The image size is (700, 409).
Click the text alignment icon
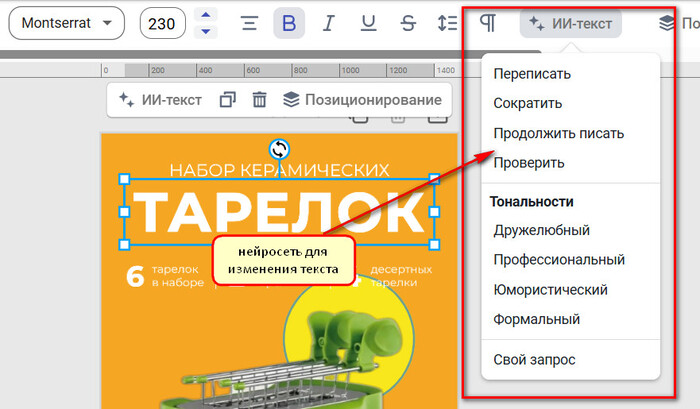(250, 23)
